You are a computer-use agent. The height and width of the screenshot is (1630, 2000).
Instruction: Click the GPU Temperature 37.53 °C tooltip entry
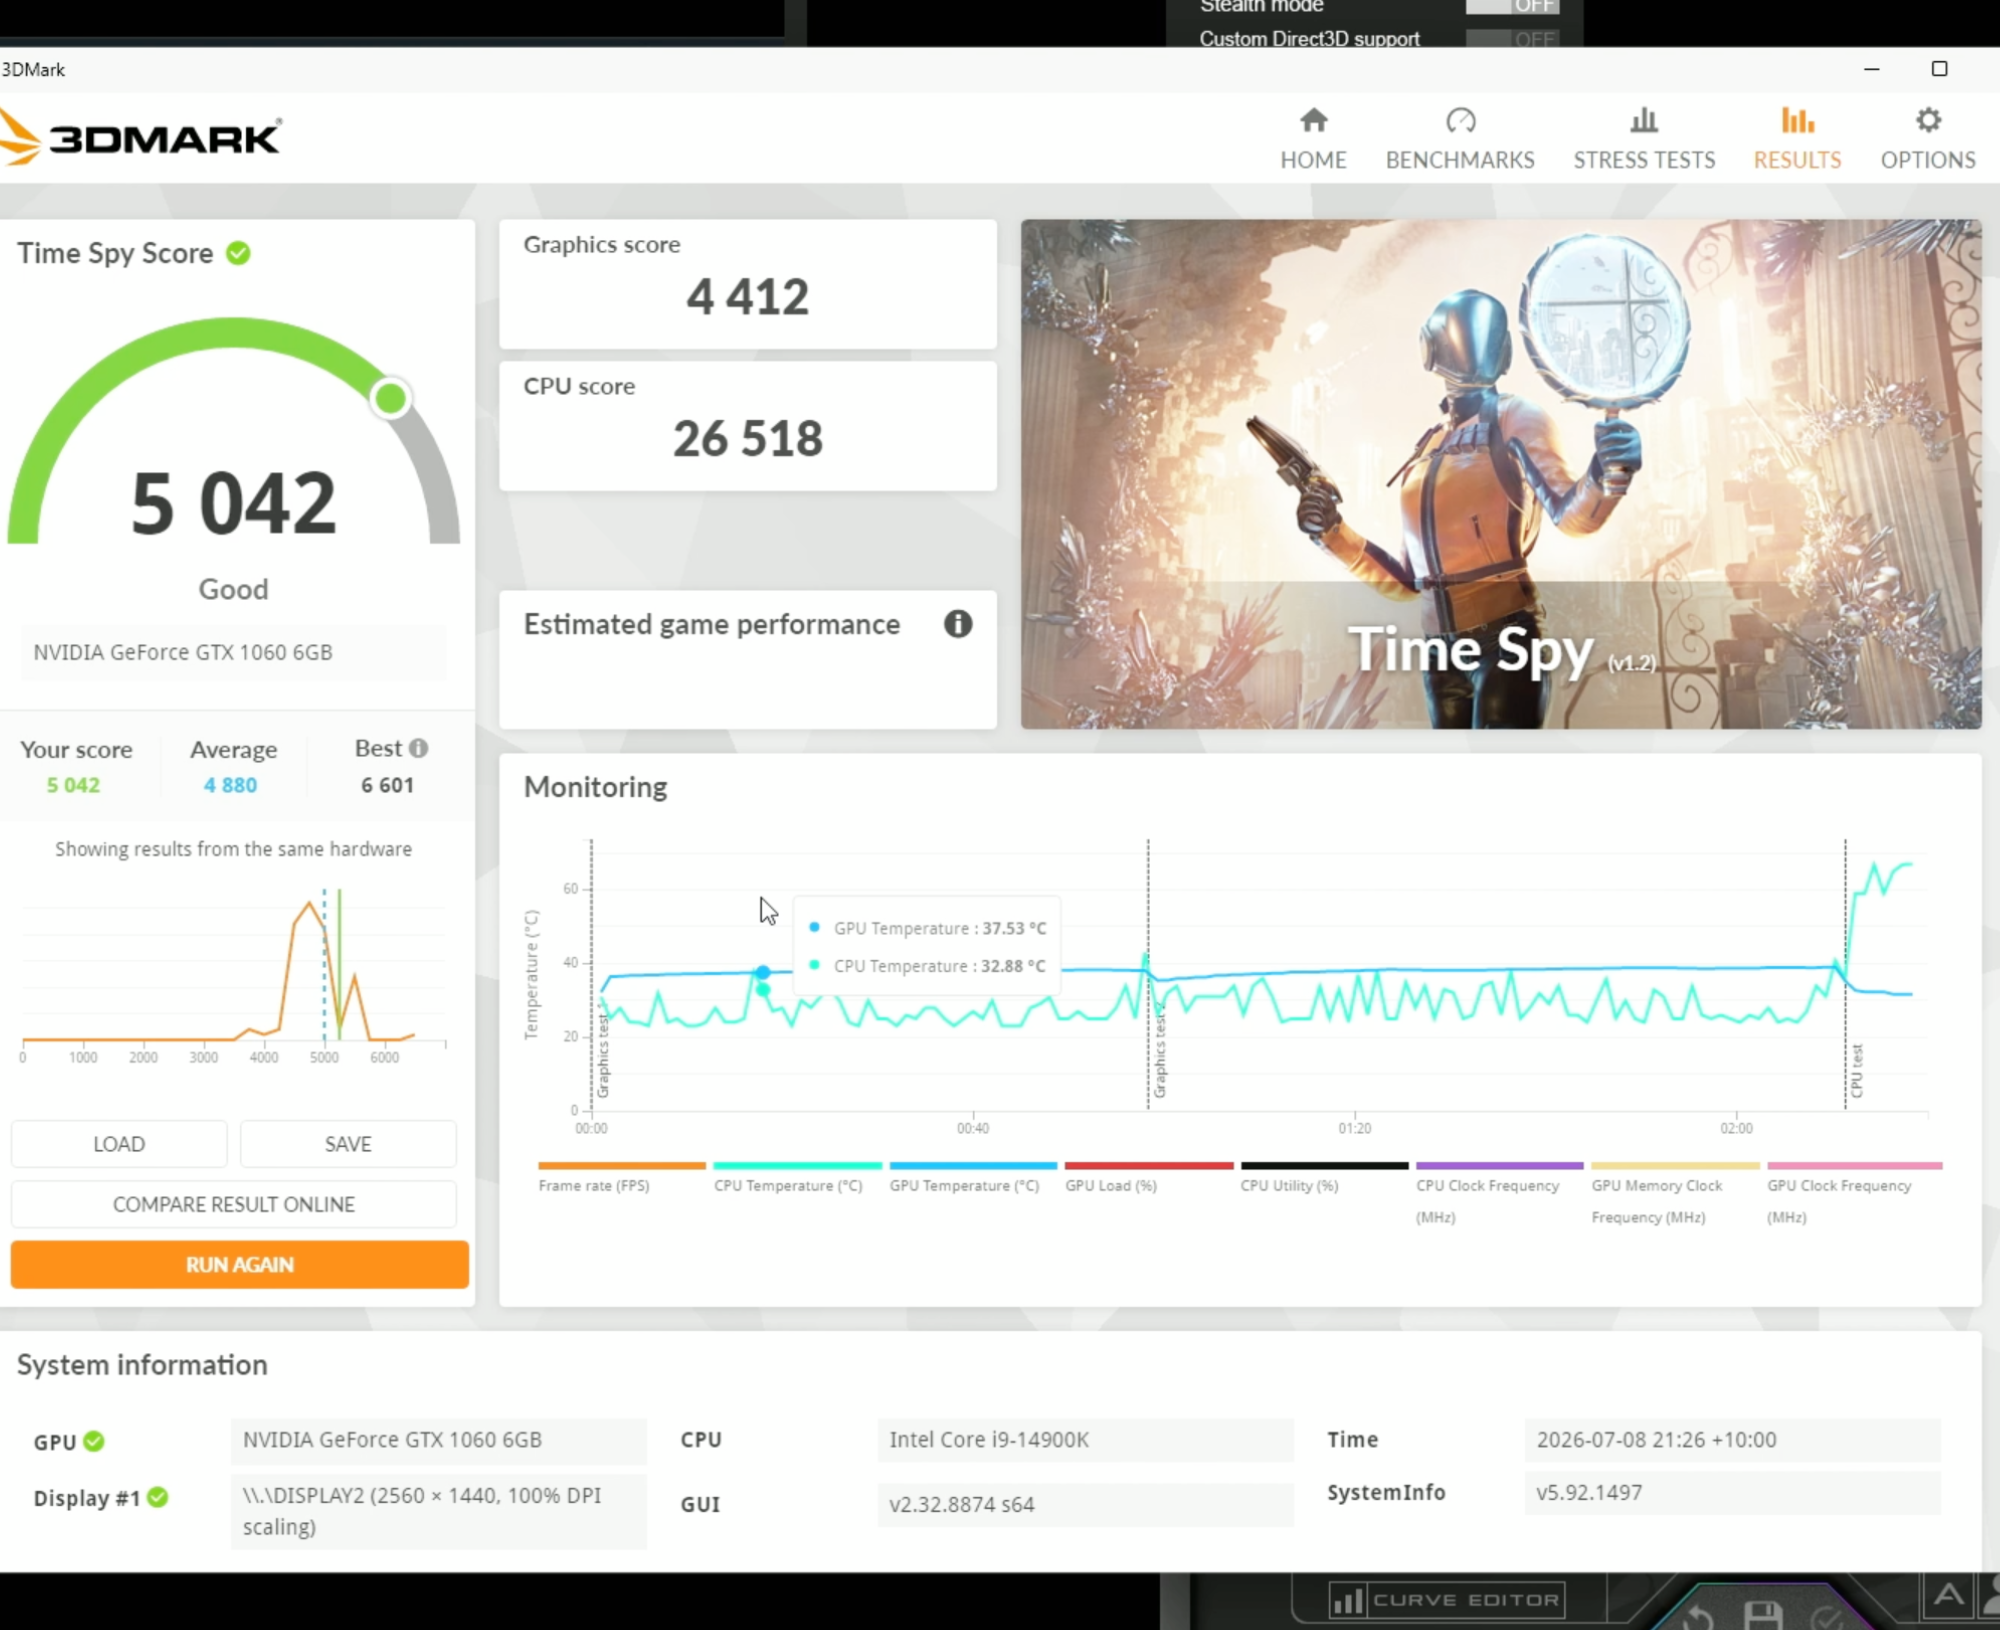click(927, 928)
